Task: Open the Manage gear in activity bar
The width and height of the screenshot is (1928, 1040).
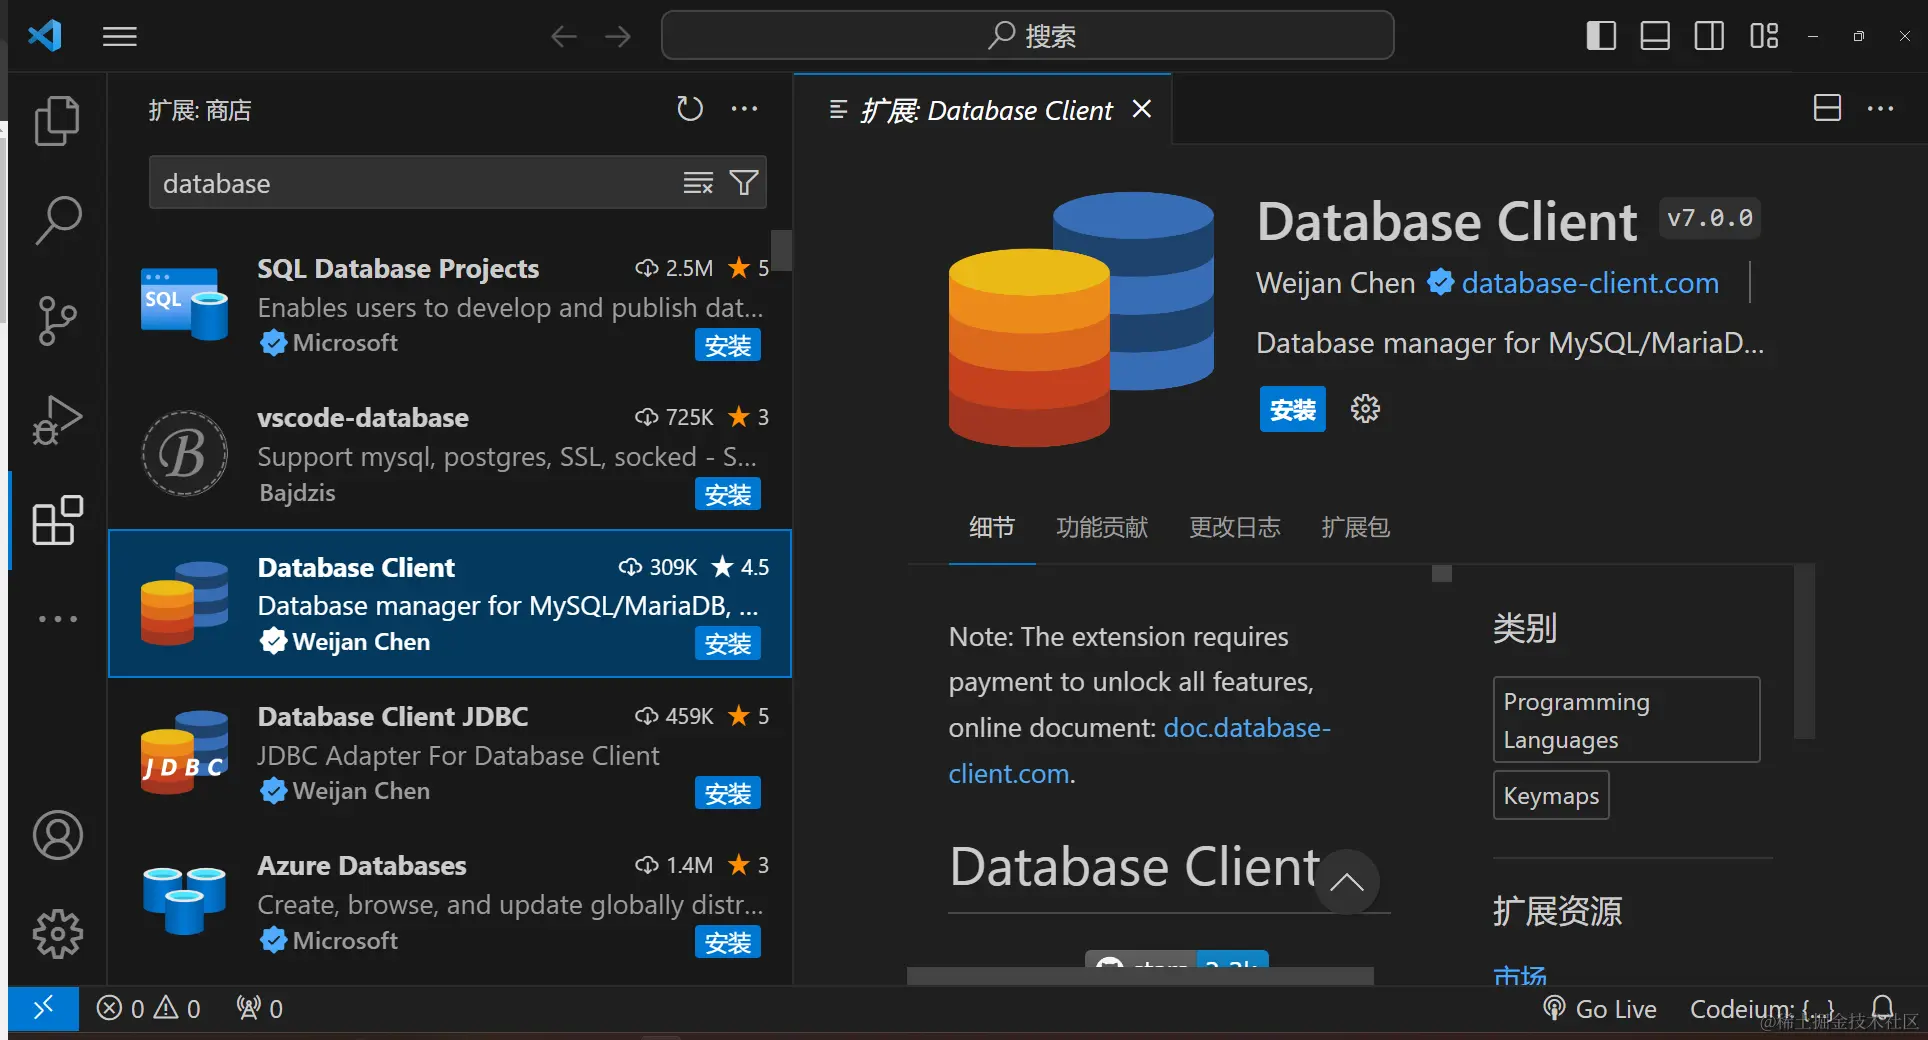Action: [x=57, y=934]
